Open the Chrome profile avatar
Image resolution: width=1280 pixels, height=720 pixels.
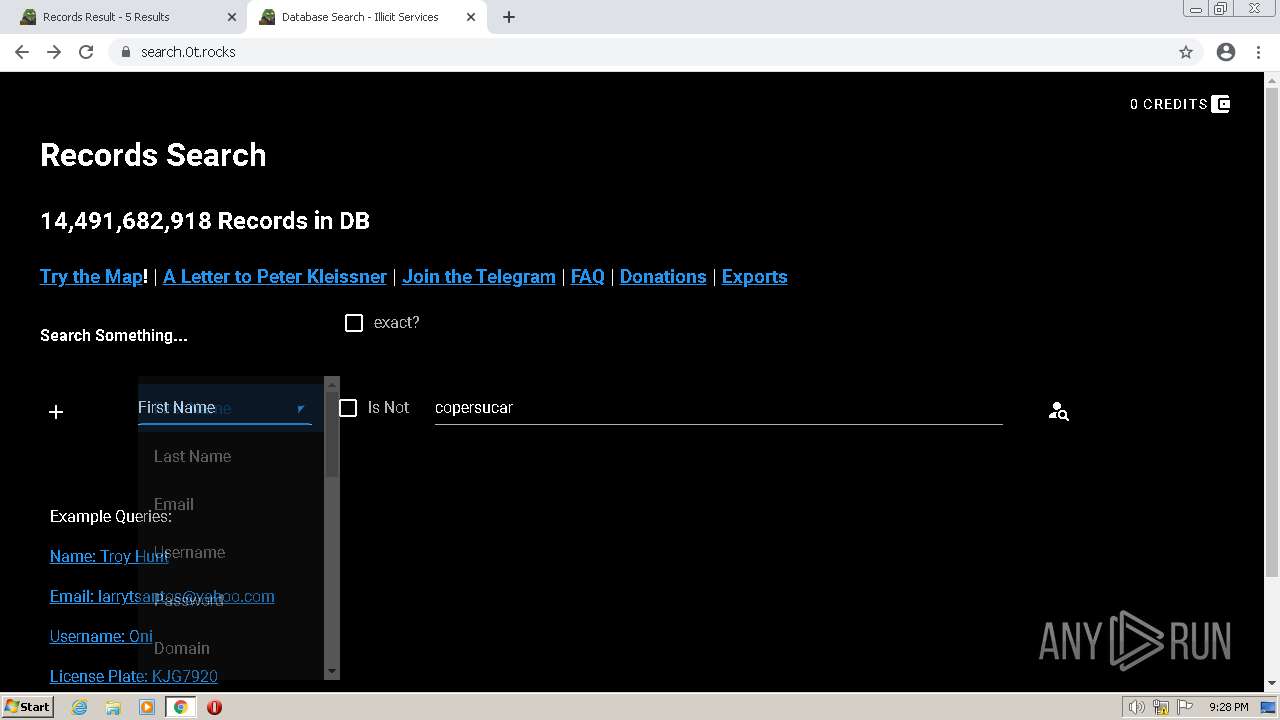pyautogui.click(x=1226, y=52)
